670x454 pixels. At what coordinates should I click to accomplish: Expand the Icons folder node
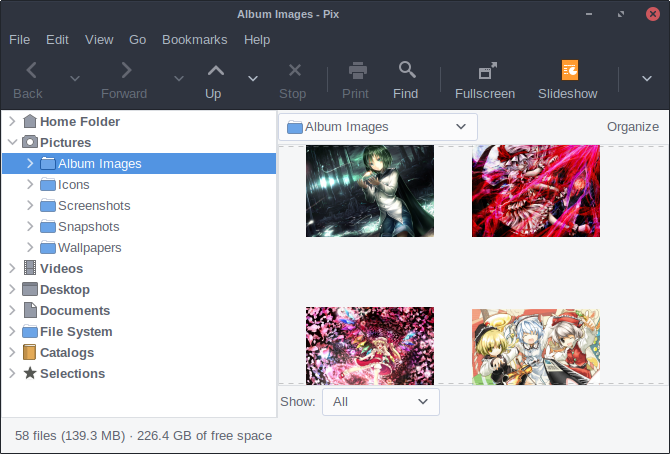click(x=30, y=184)
